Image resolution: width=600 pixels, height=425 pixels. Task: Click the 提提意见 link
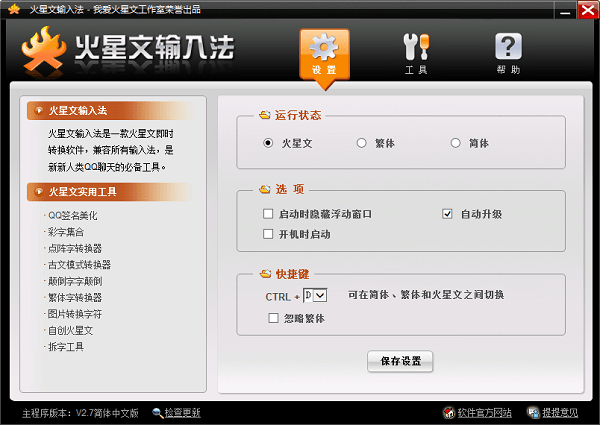click(x=560, y=412)
